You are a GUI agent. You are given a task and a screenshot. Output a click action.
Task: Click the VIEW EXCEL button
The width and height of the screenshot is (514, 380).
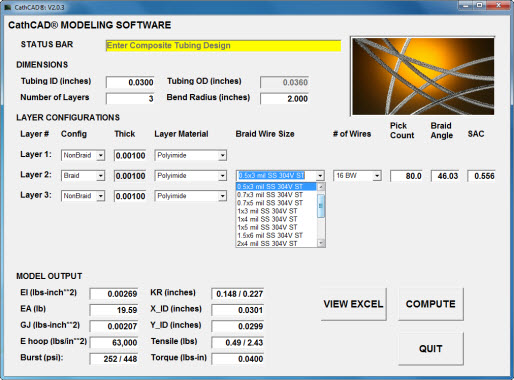pos(353,304)
